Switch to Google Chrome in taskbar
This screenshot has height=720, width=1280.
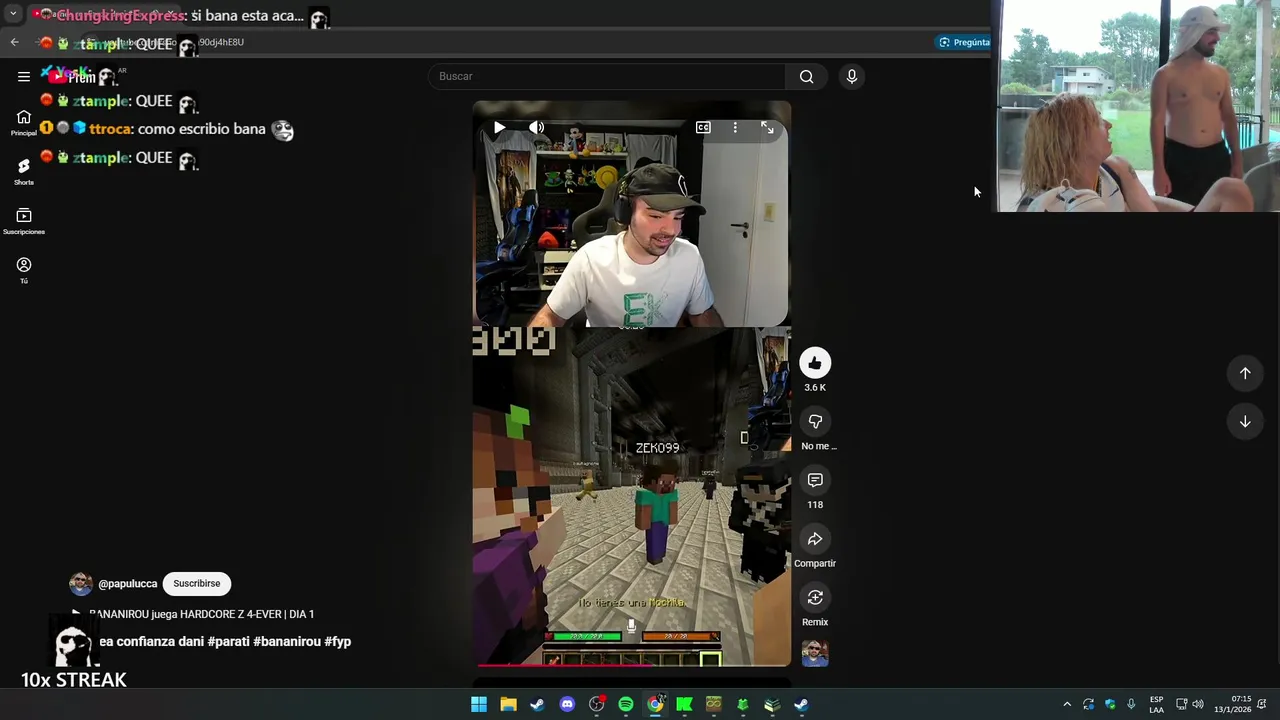click(655, 705)
